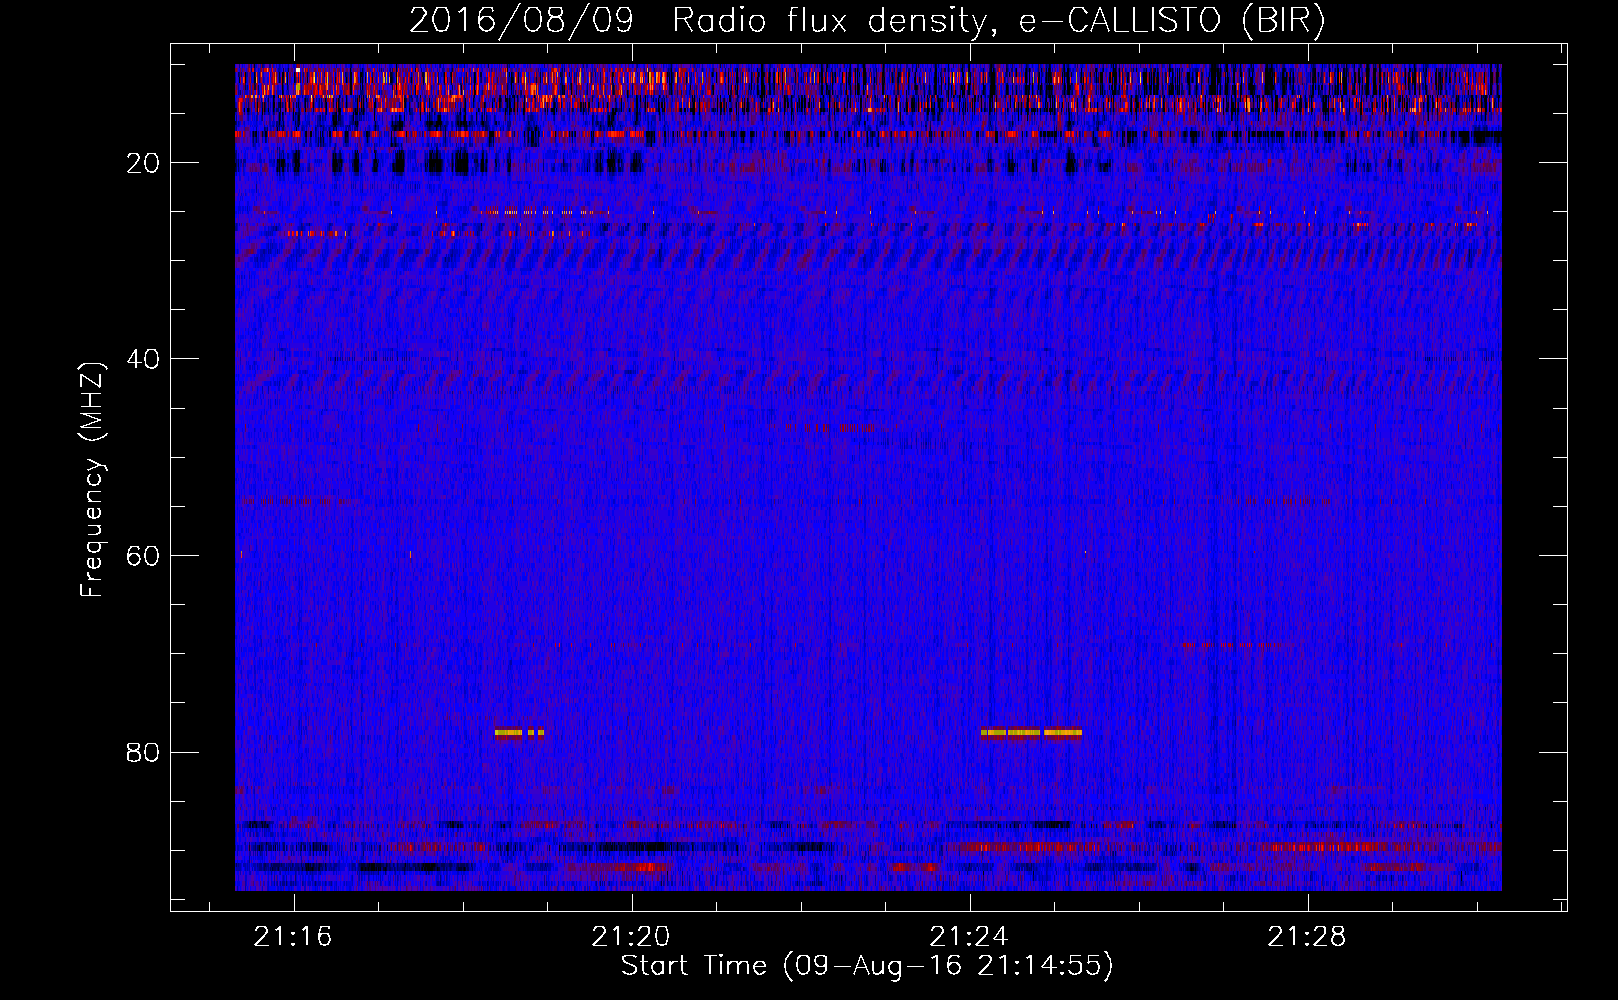Click the 20 MHz frequency tick label

(144, 163)
